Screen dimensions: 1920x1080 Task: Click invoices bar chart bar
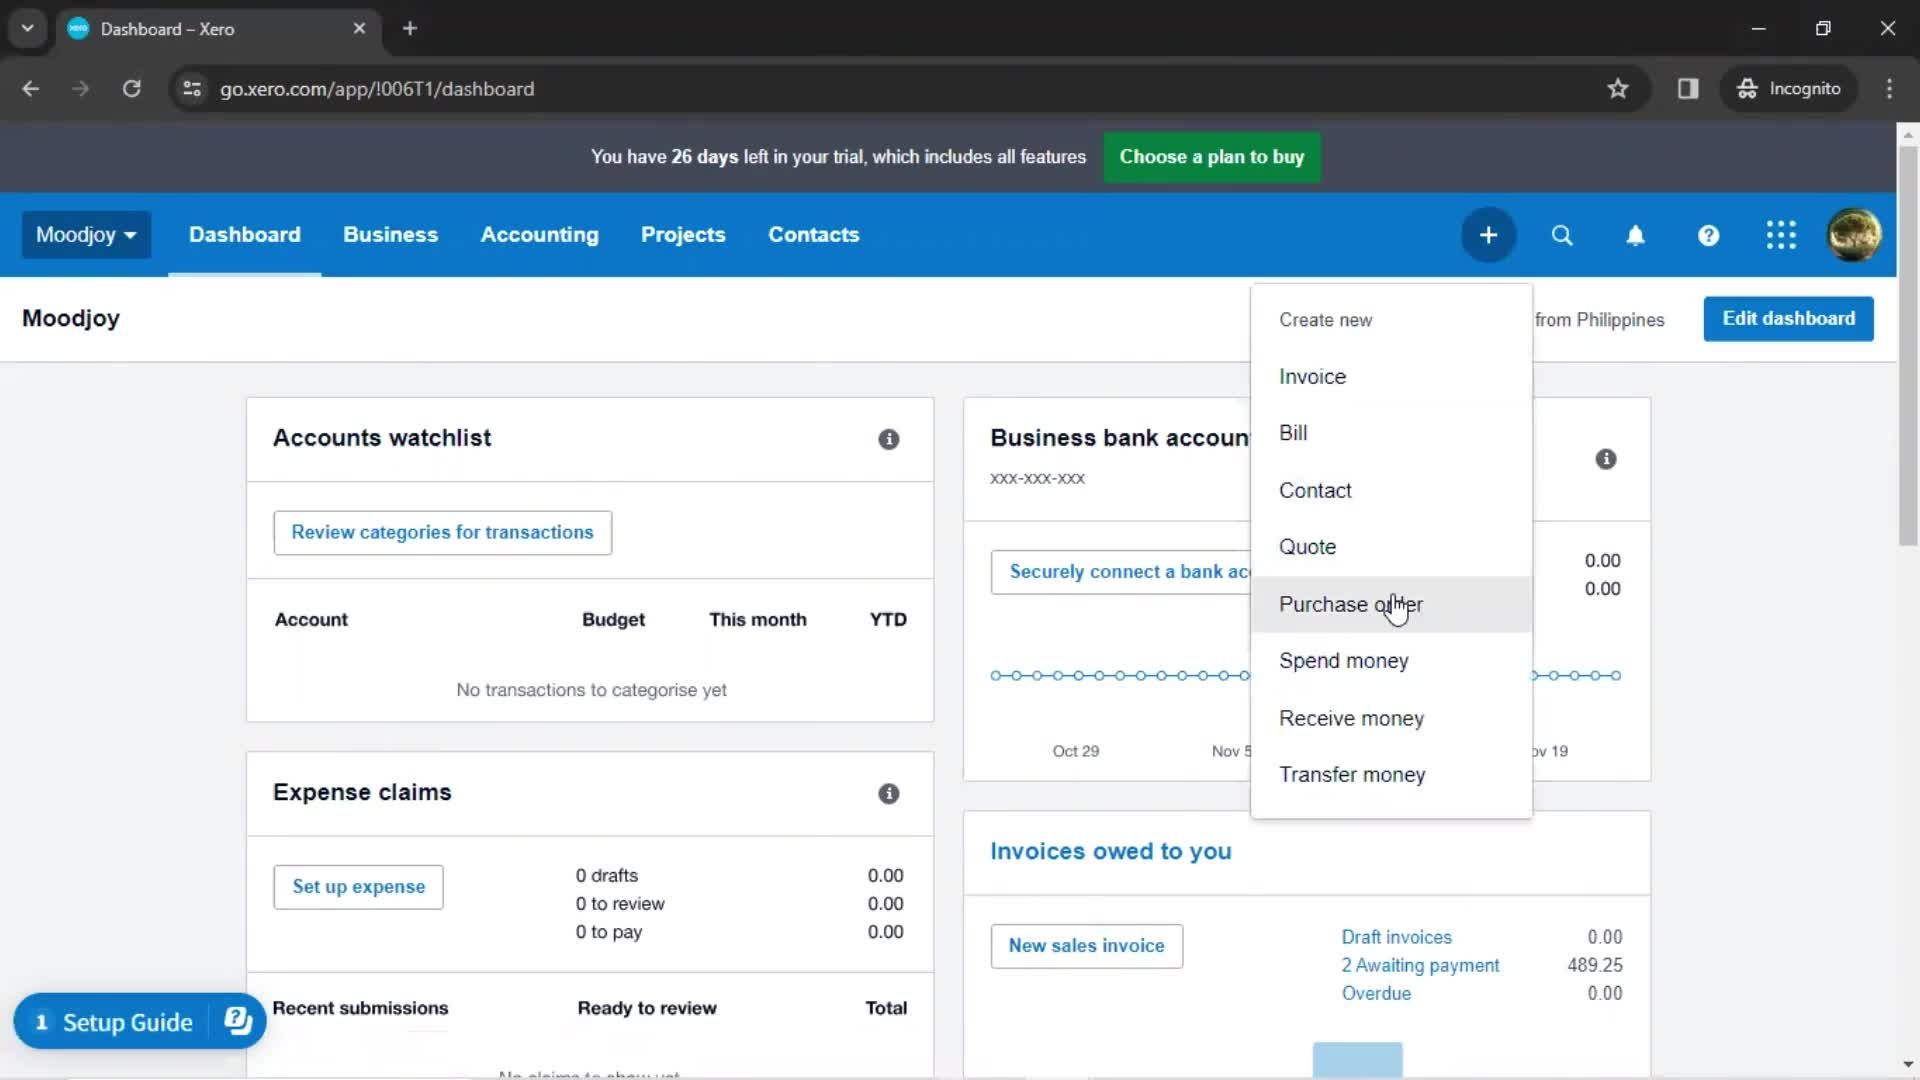[x=1357, y=1060]
